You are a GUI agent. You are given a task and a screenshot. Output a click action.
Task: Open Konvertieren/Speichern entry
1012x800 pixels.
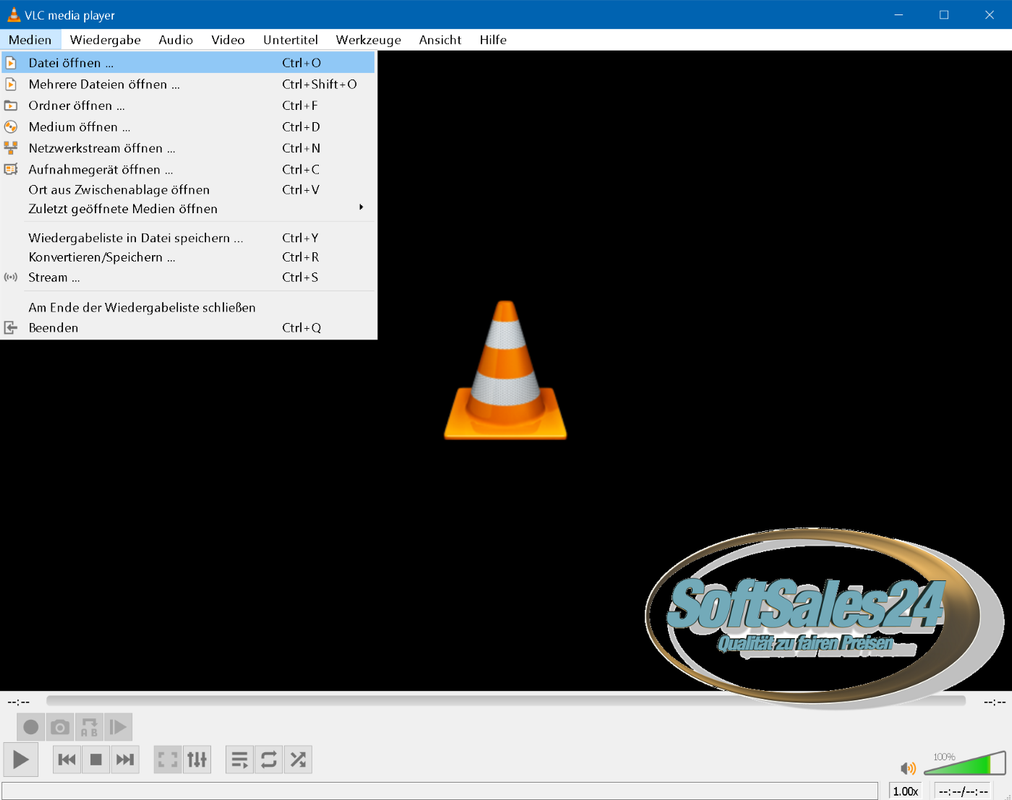[188, 257]
